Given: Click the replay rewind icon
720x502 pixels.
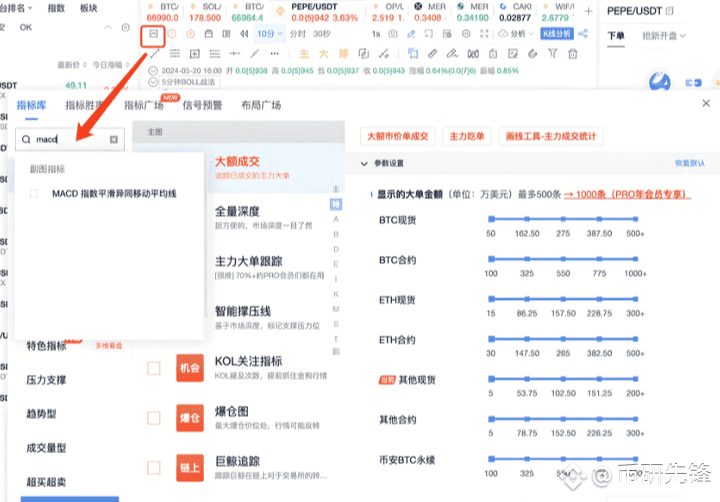Looking at the screenshot, I should coord(244,34).
